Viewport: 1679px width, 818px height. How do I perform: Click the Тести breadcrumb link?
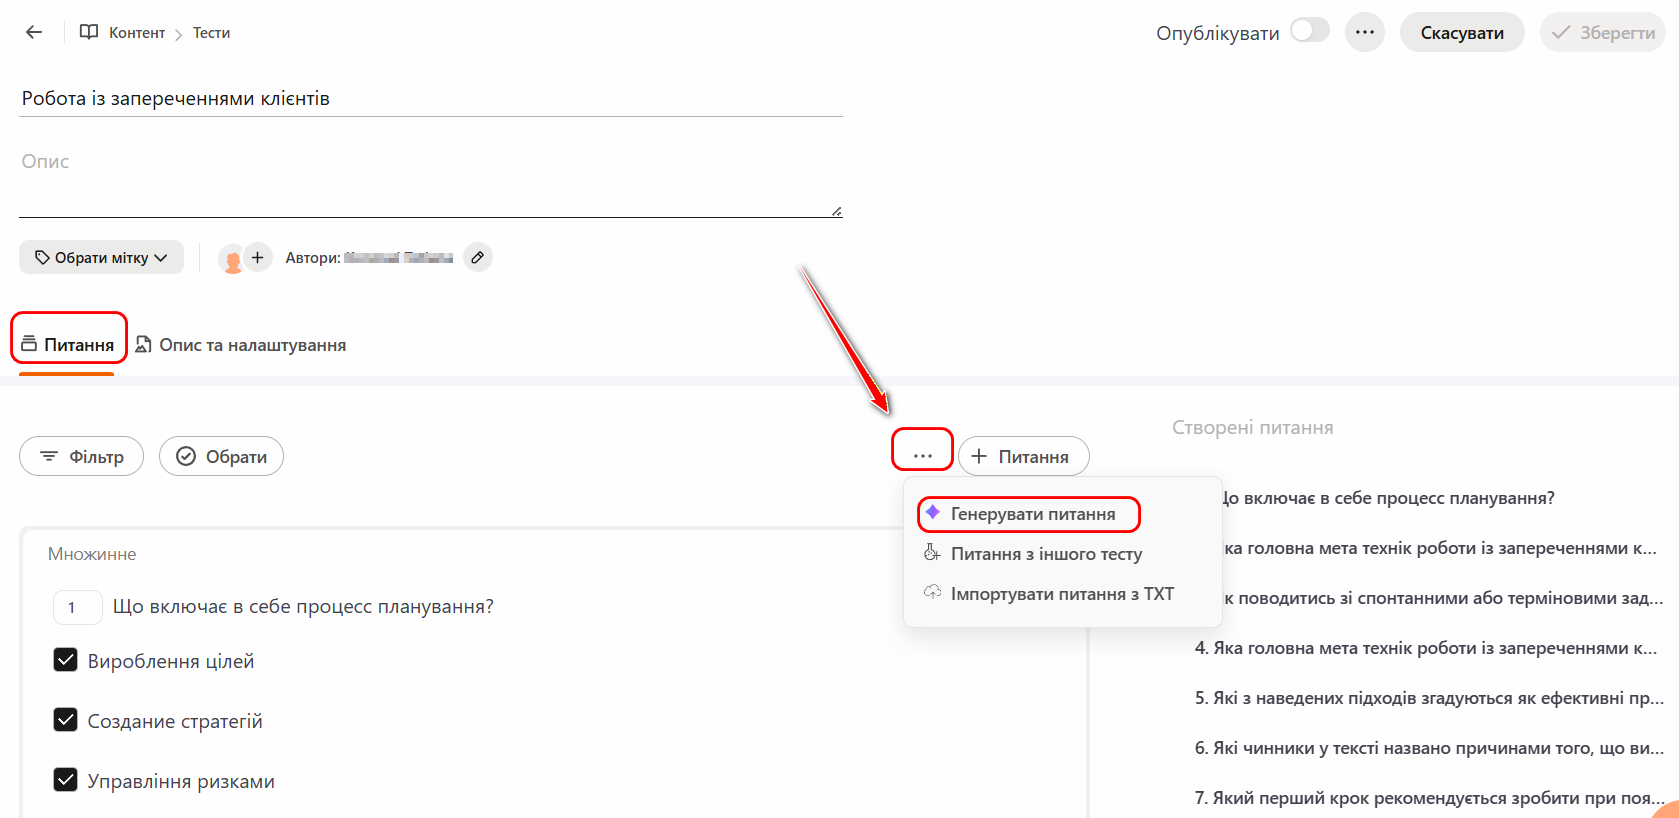click(x=211, y=32)
